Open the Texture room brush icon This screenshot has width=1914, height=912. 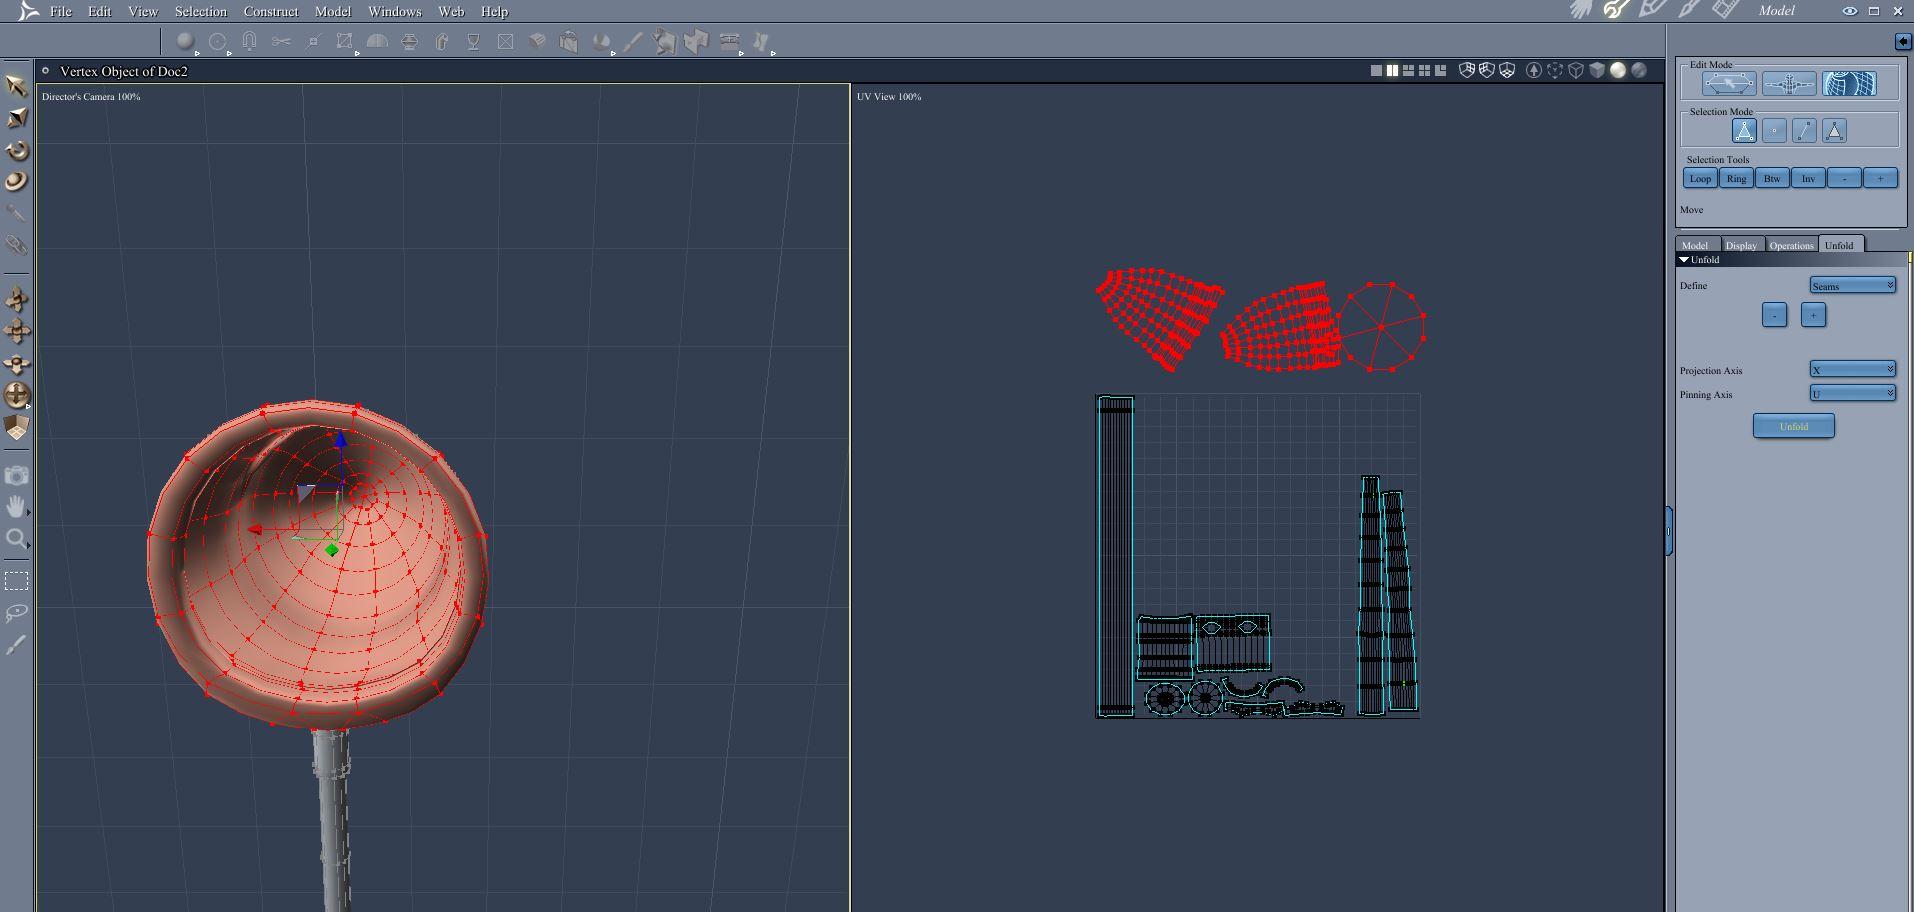point(1689,10)
